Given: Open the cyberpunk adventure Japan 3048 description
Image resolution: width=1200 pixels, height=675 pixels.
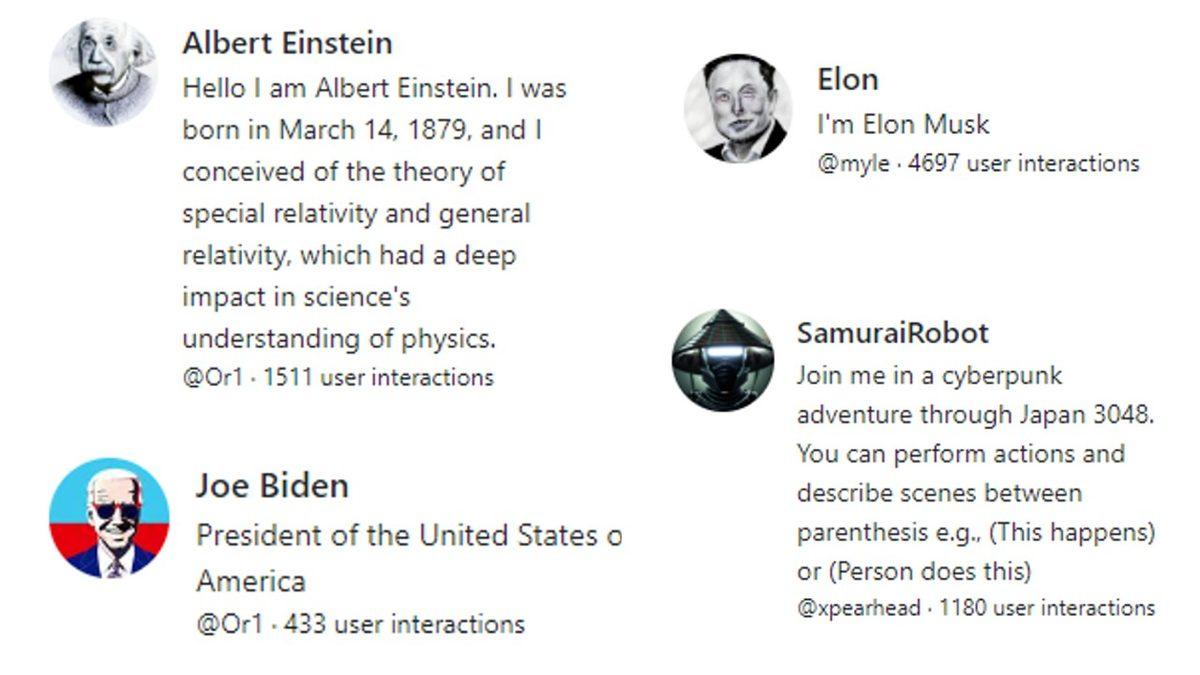Looking at the screenshot, I should coord(975,473).
